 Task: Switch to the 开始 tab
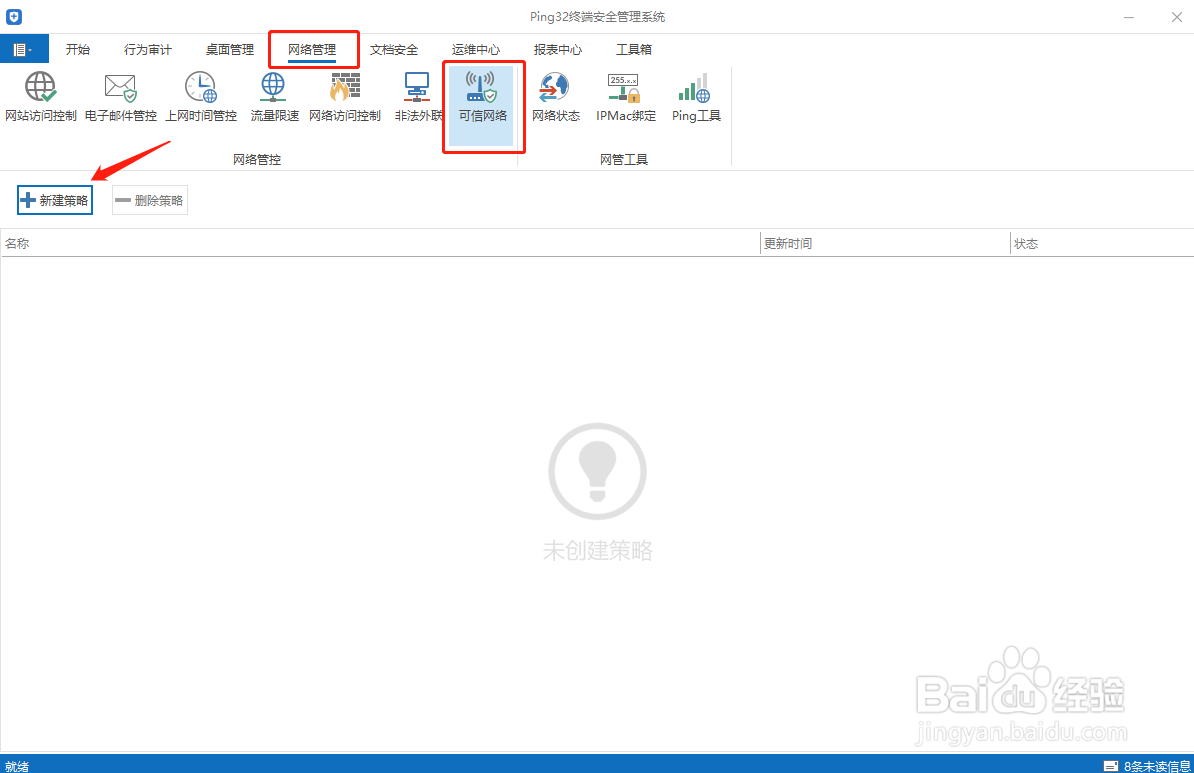click(78, 50)
